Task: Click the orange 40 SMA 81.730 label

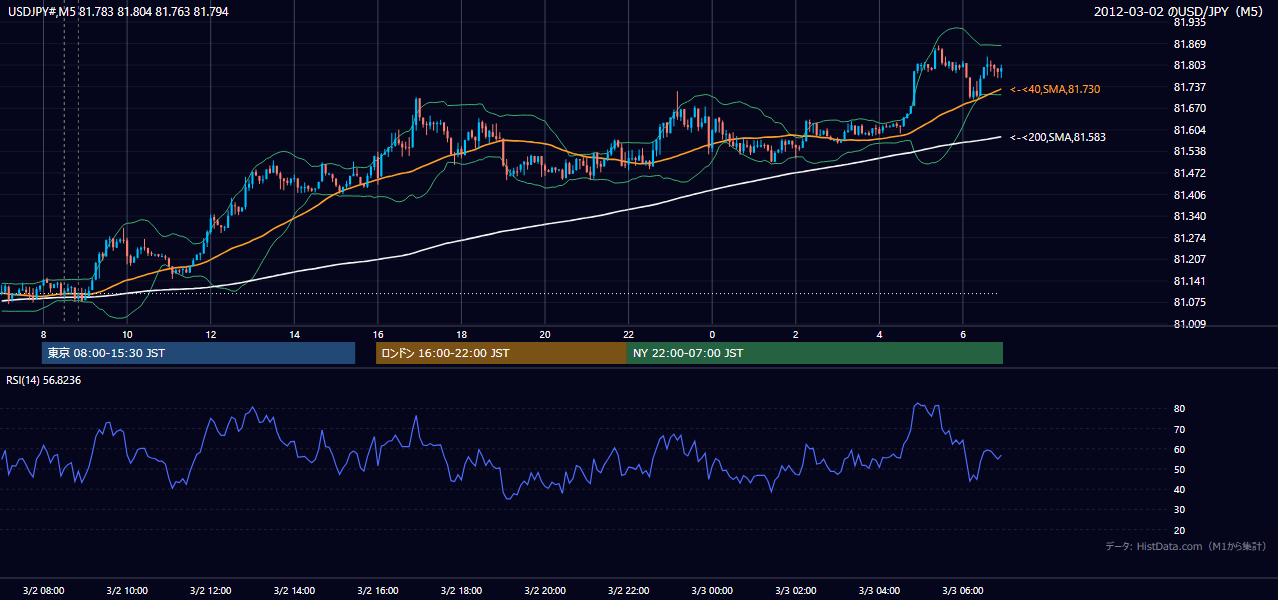Action: click(x=1055, y=90)
